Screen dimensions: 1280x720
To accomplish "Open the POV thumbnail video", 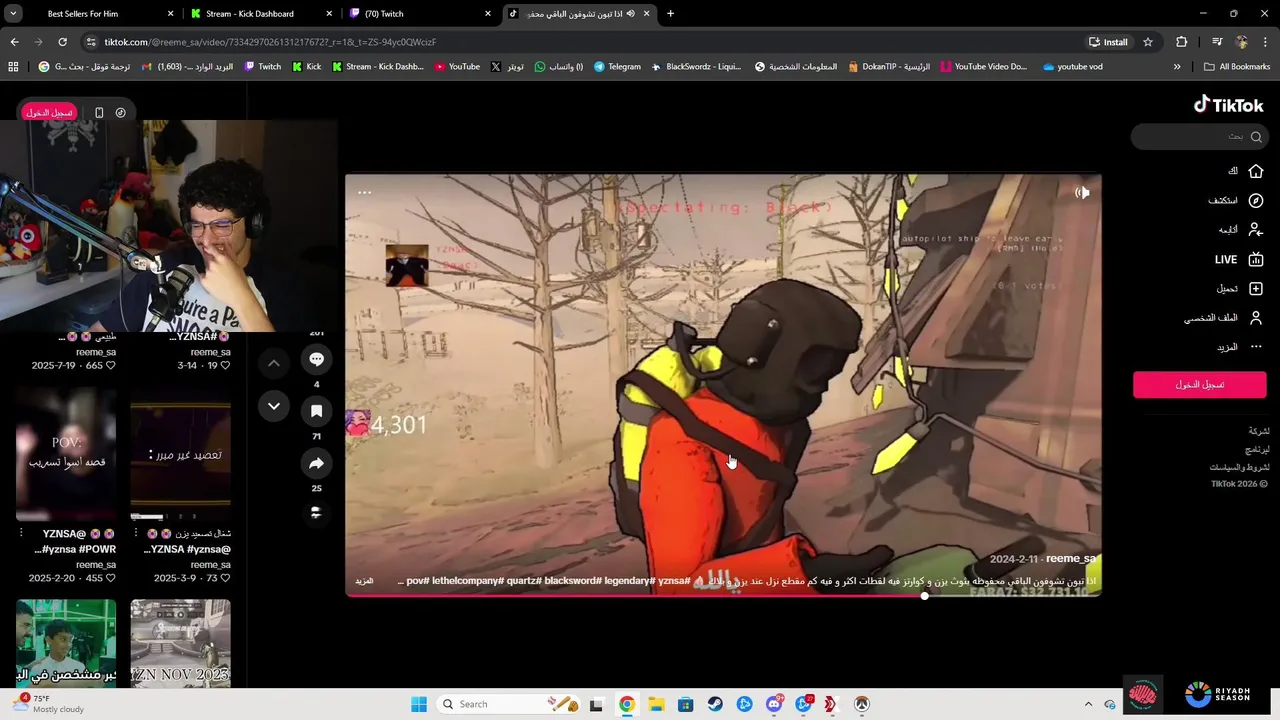I will coord(66,455).
